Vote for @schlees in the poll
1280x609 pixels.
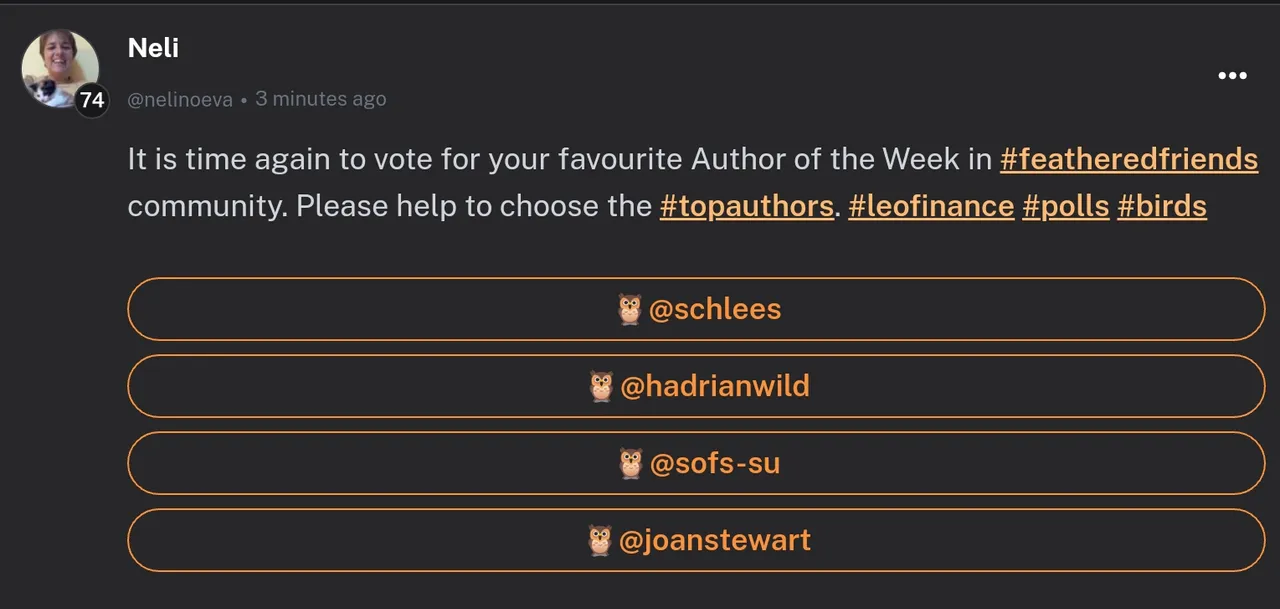[715, 309]
